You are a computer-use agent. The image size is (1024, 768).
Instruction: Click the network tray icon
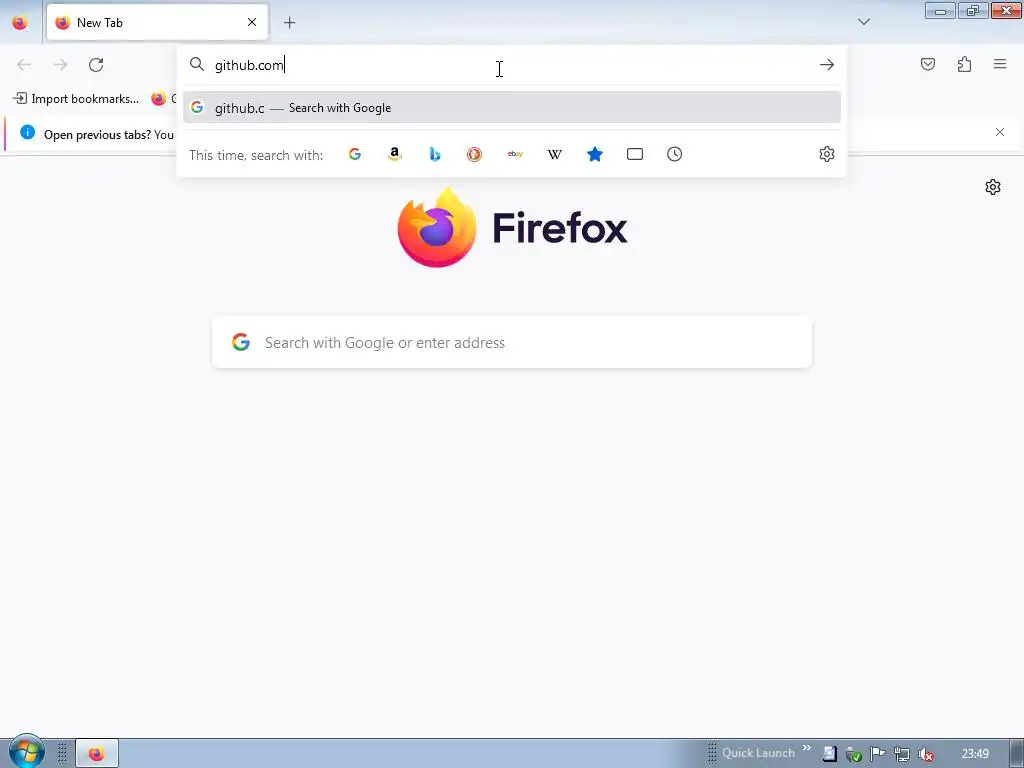pyautogui.click(x=902, y=754)
